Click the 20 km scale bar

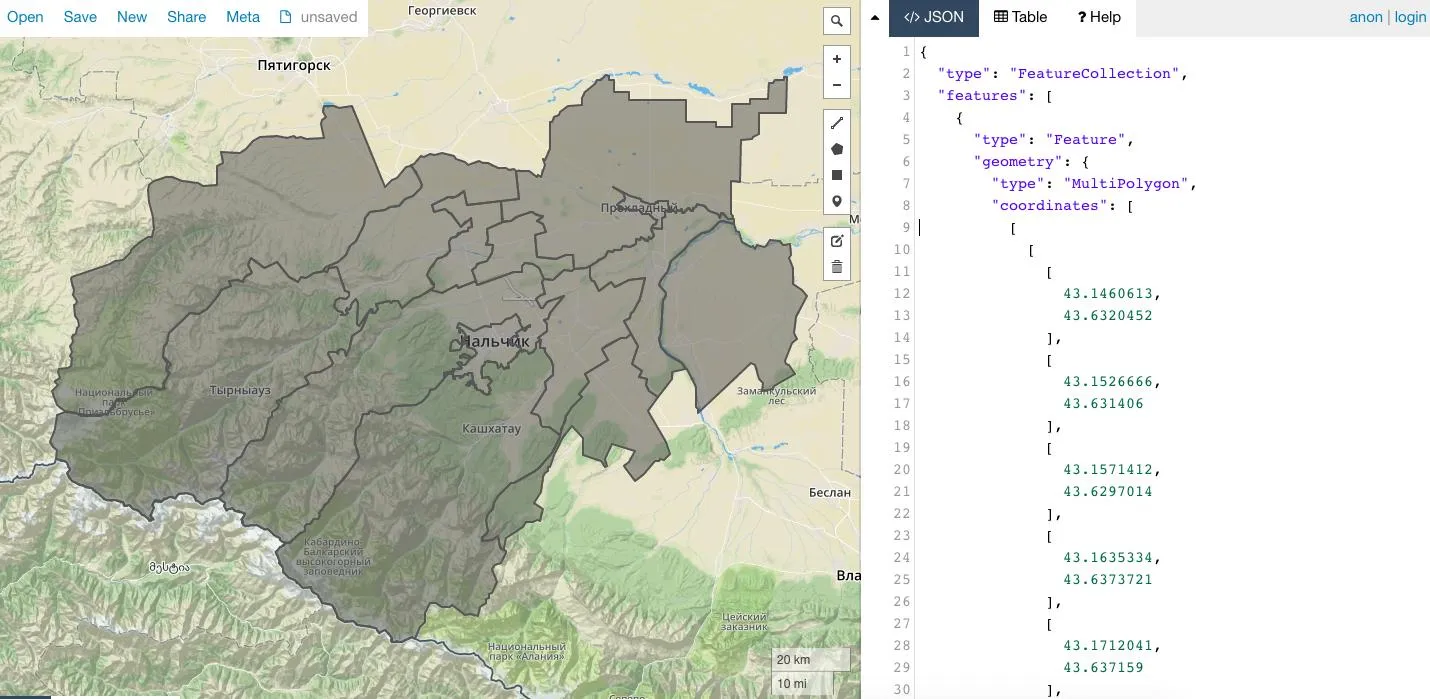pos(811,660)
